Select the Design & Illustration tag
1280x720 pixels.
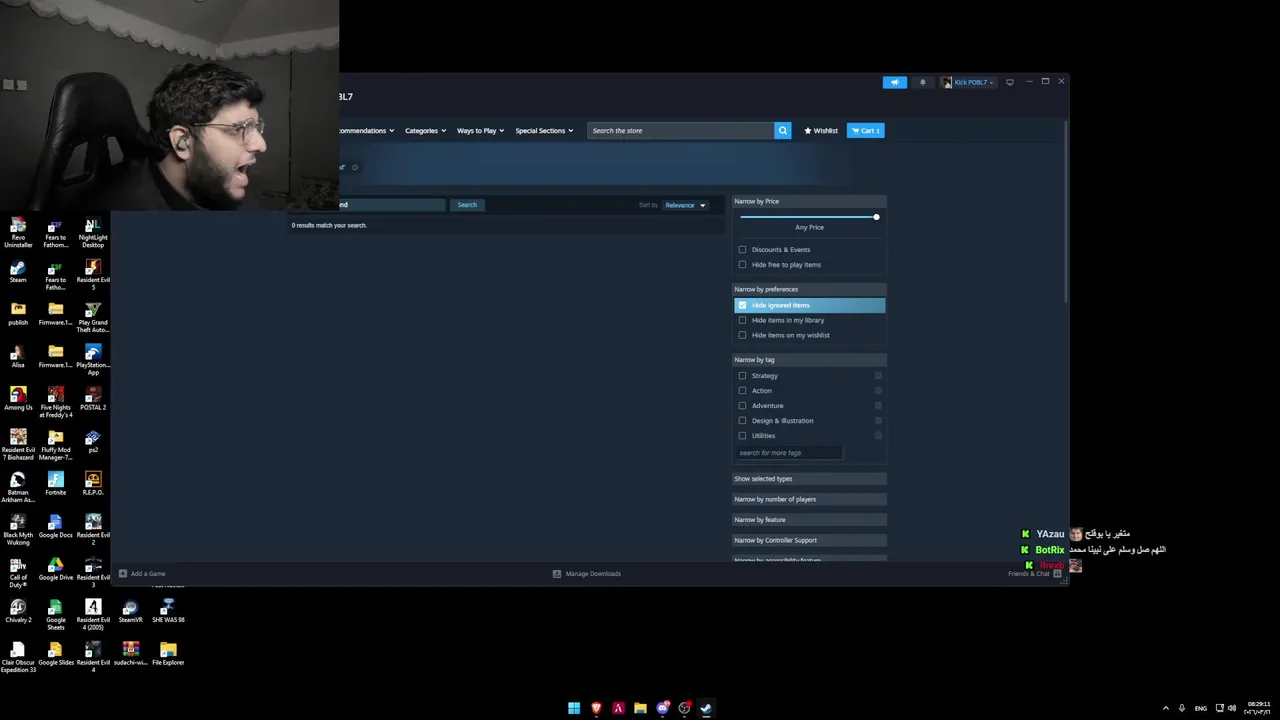tap(742, 421)
